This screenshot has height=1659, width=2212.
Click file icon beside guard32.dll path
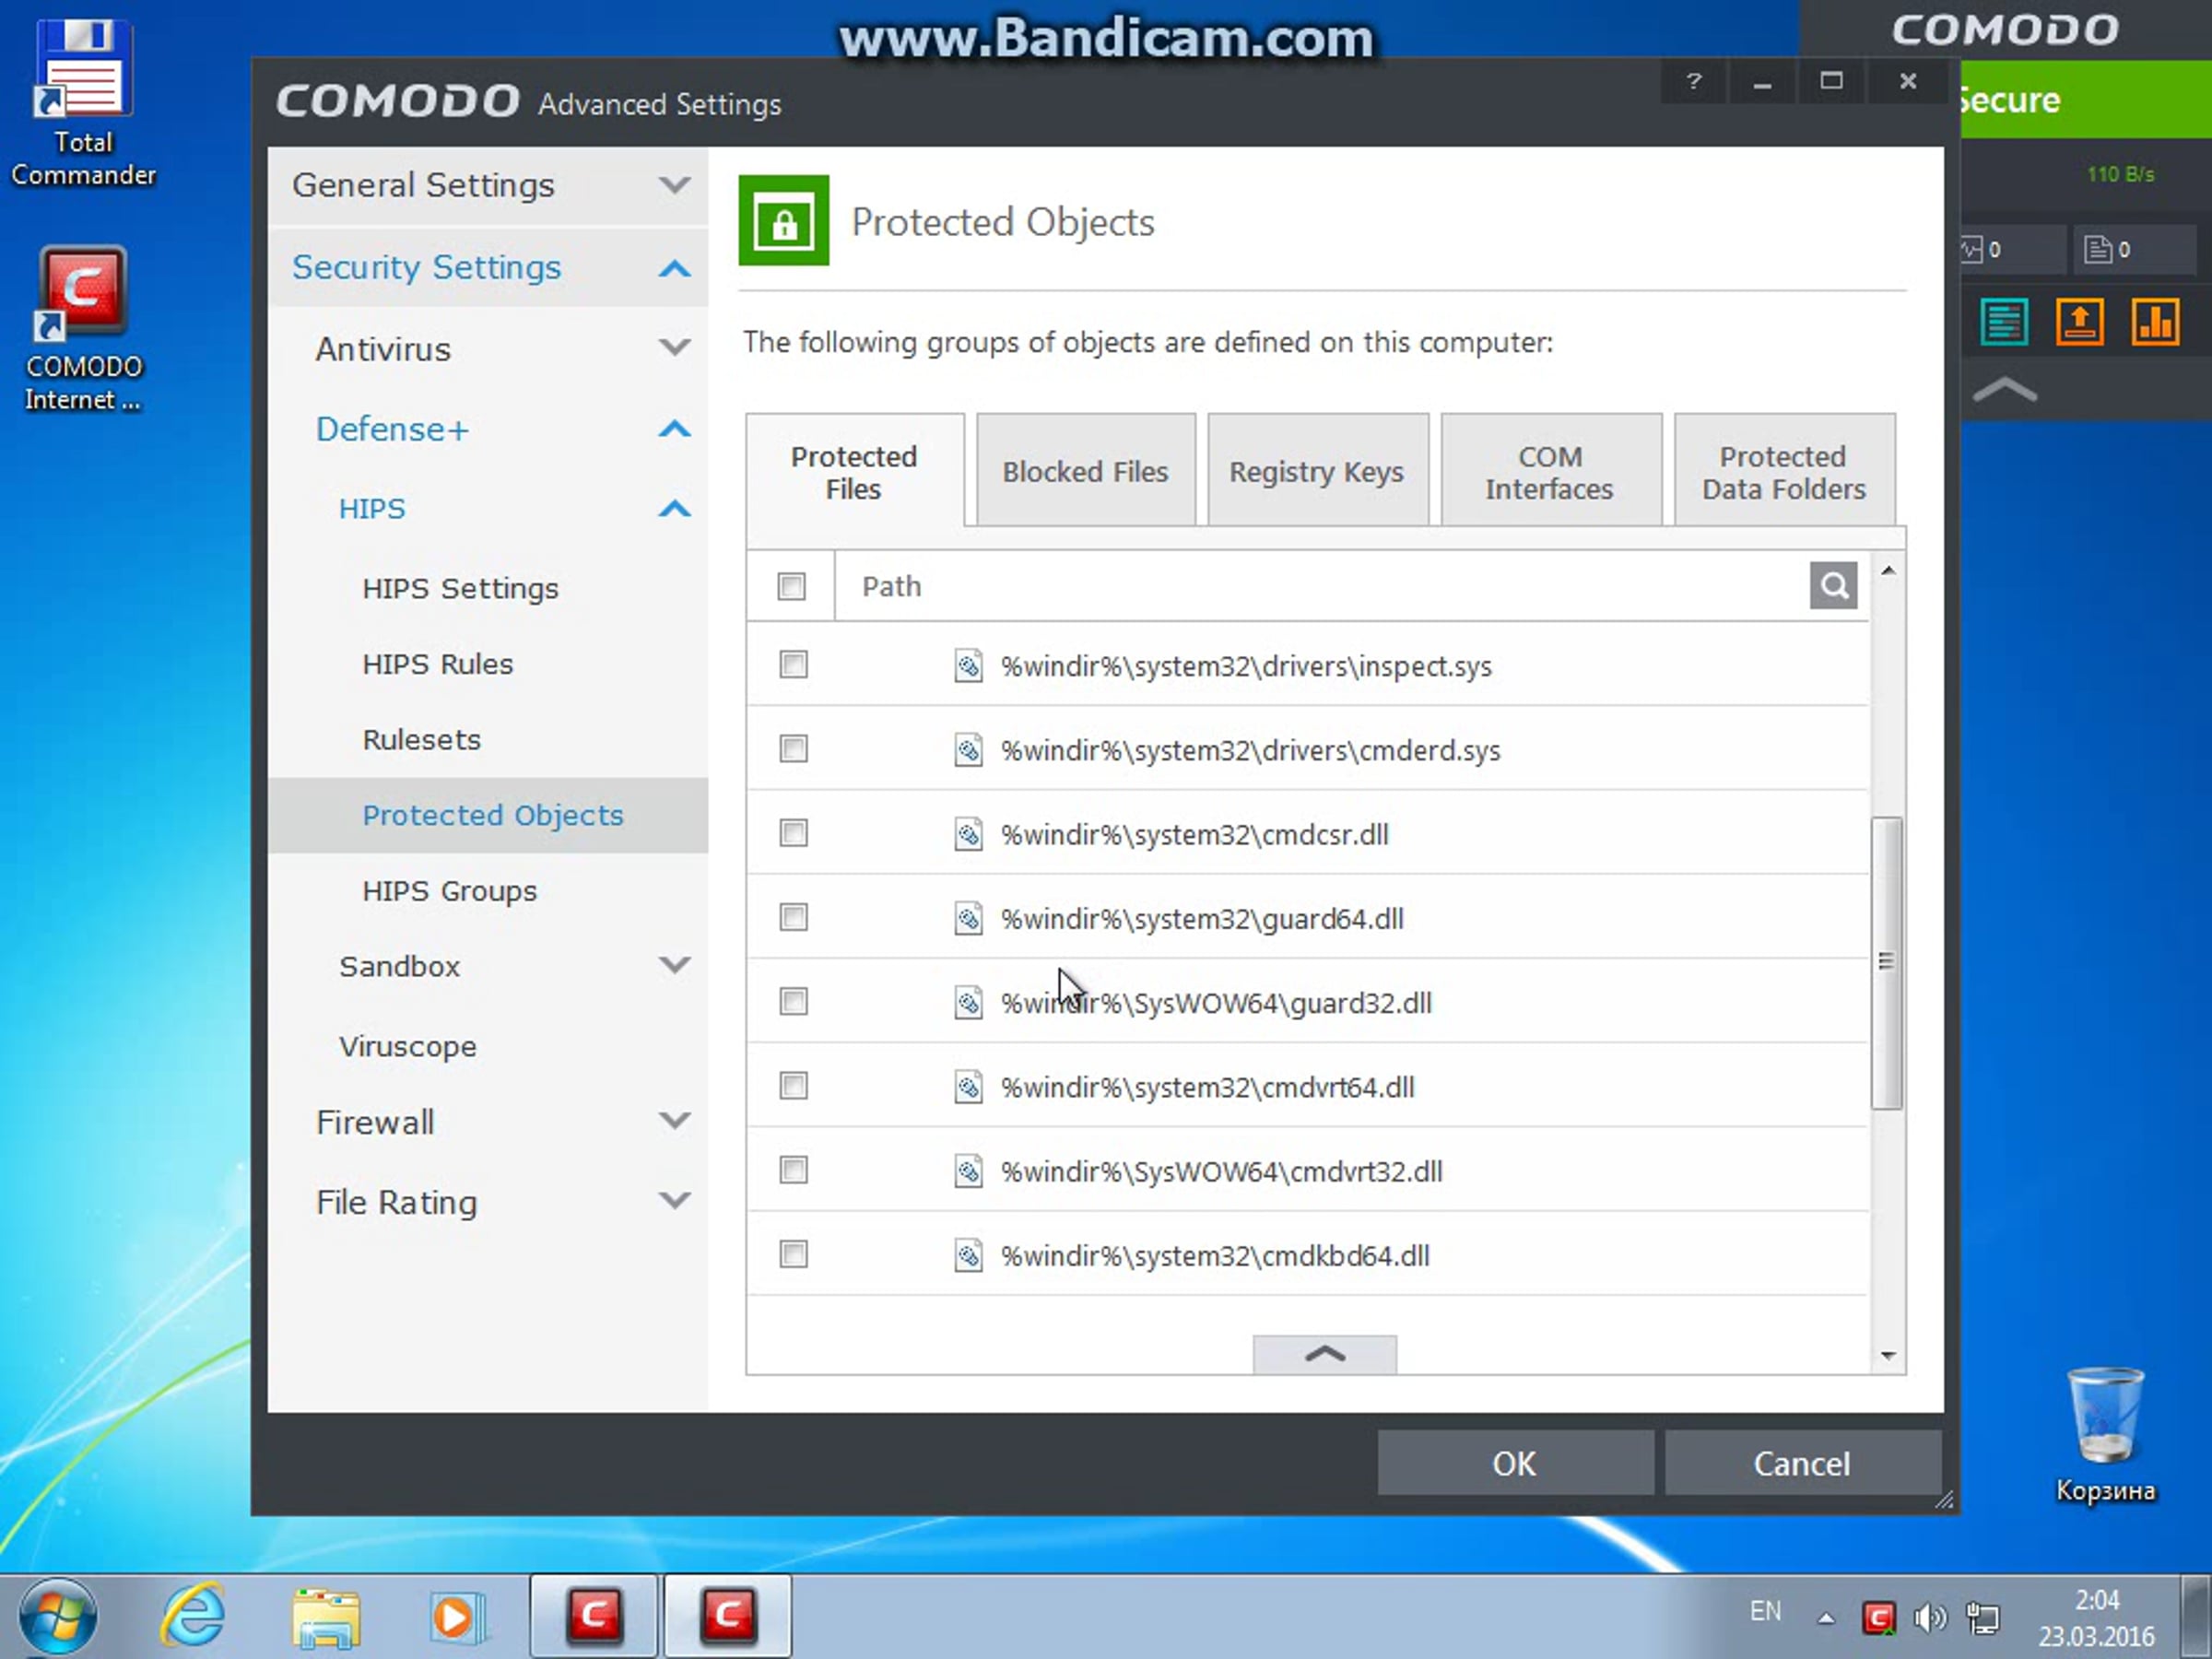(967, 1002)
